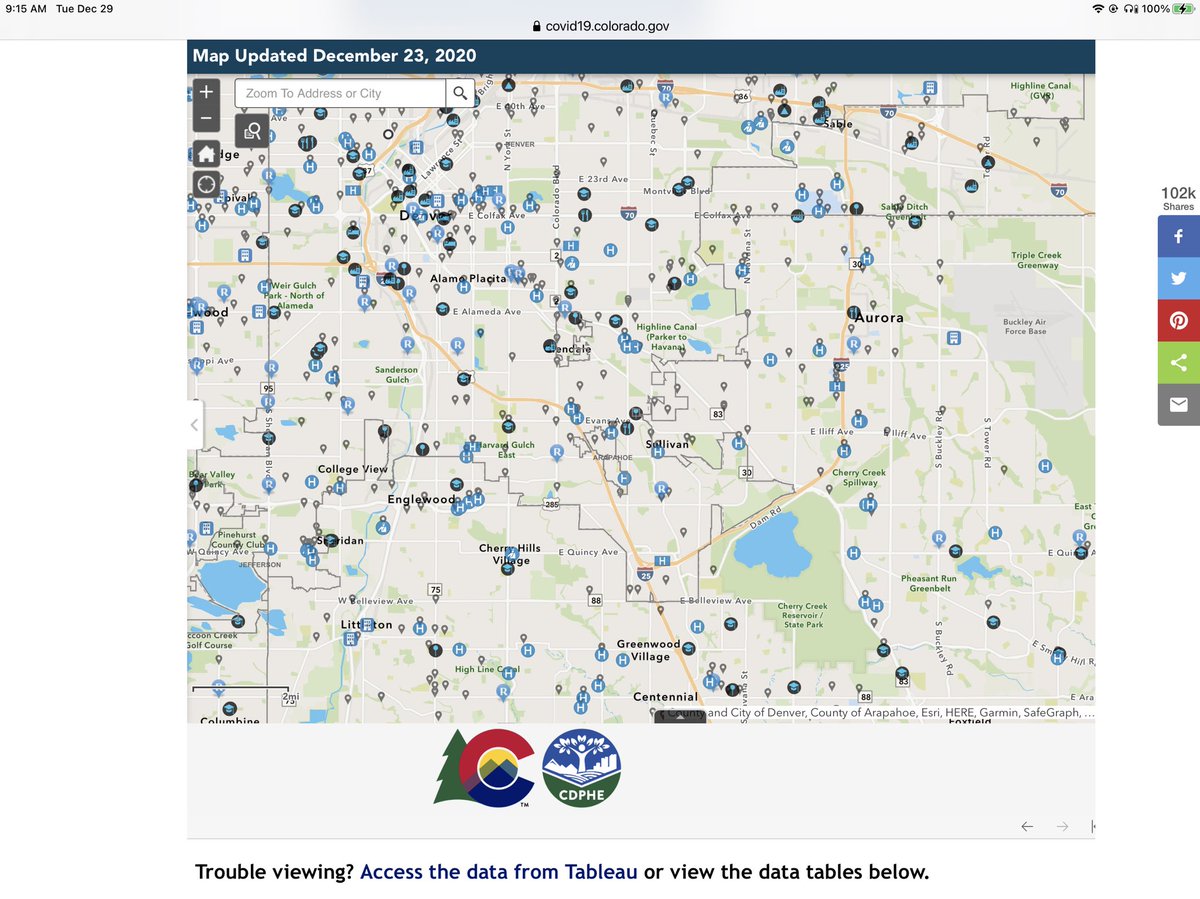
Task: Click the CDPHE logo
Action: pos(581,767)
